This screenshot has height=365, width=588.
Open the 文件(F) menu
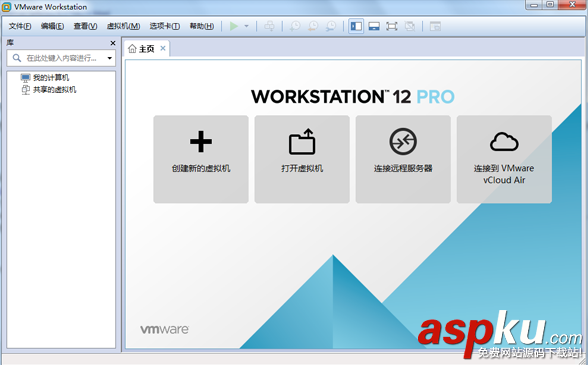pos(20,26)
